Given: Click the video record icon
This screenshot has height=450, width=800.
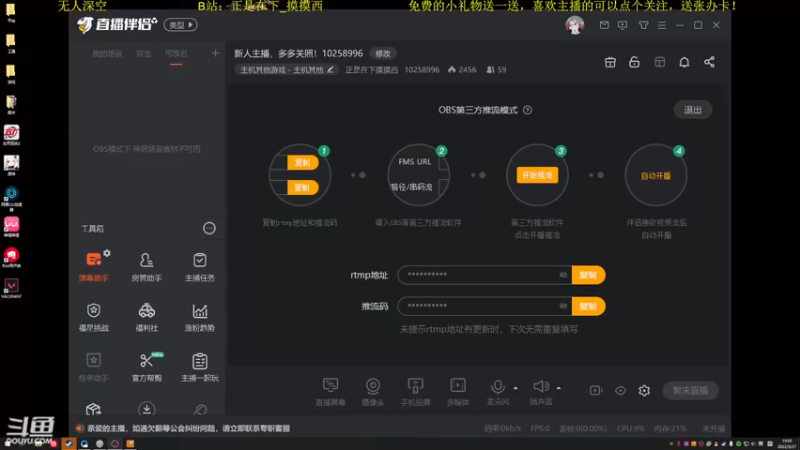Looking at the screenshot, I should click(596, 390).
